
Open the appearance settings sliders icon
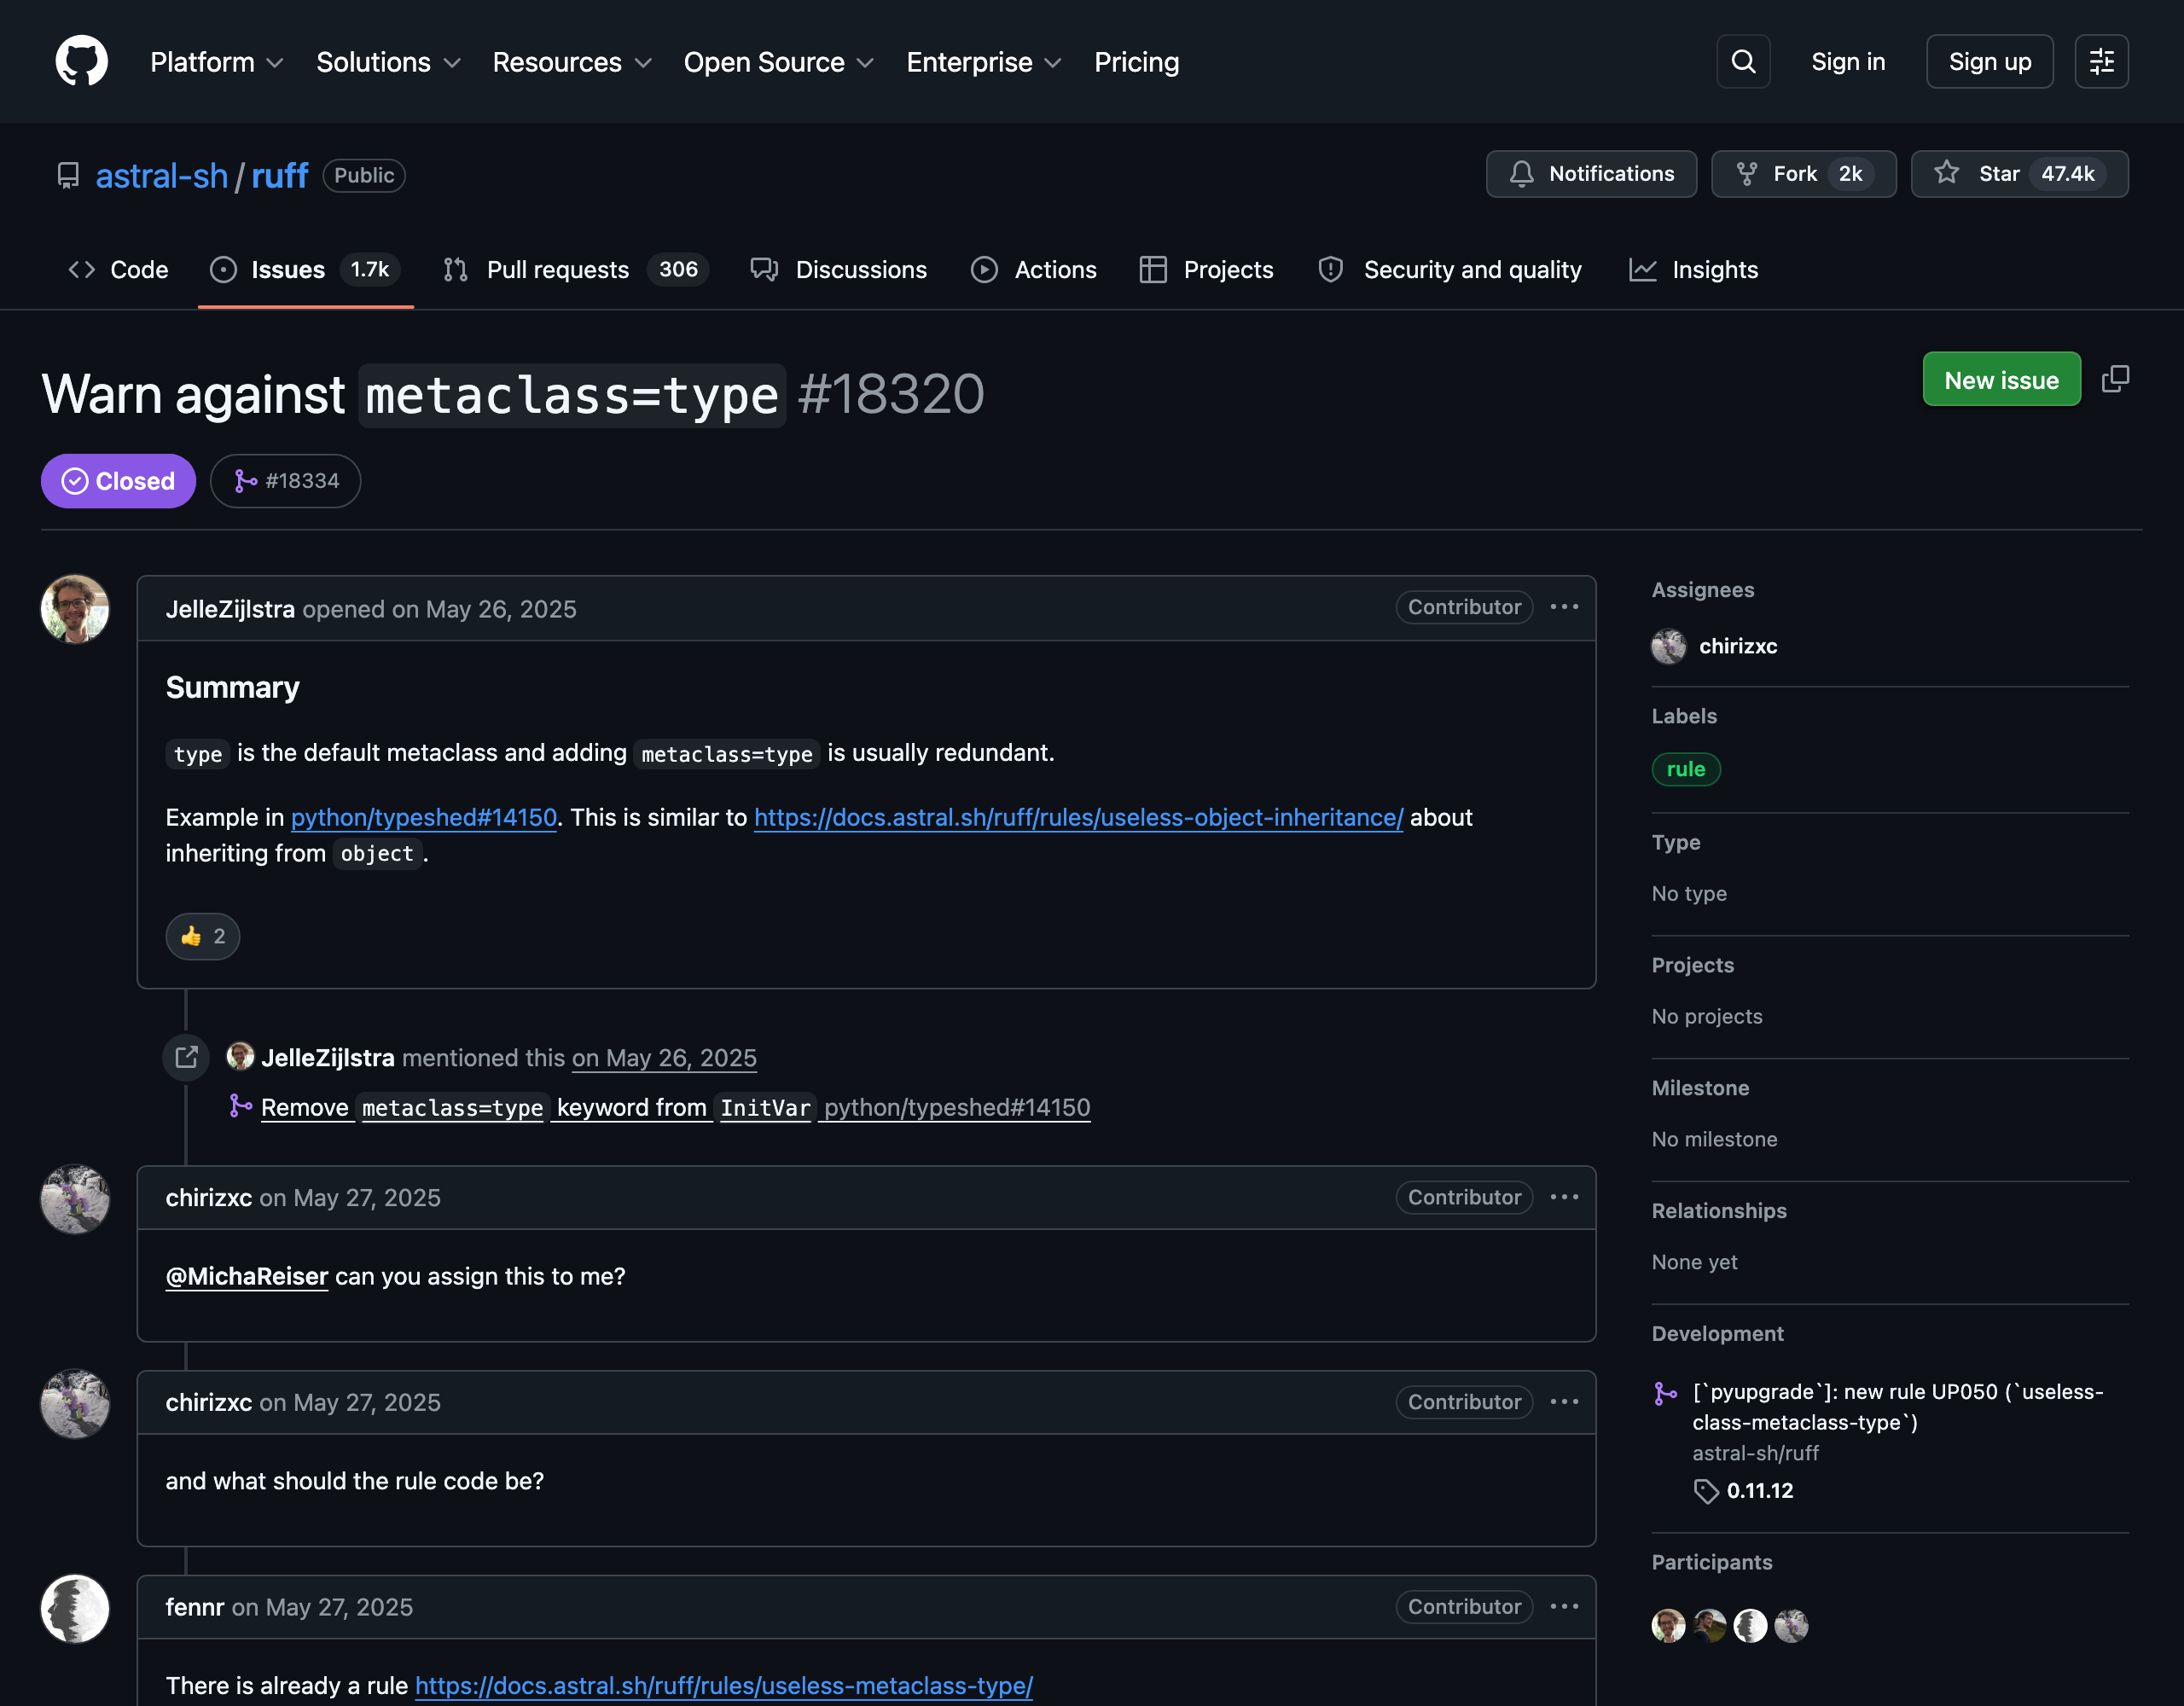[2101, 62]
